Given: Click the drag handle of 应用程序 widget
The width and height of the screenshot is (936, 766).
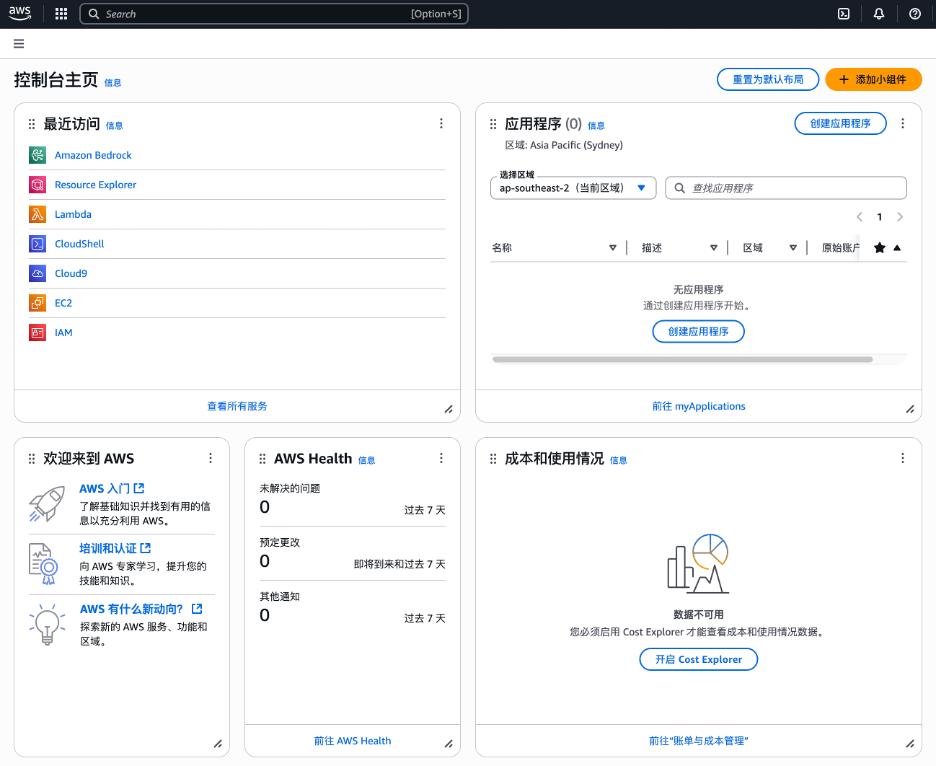Looking at the screenshot, I should (493, 124).
